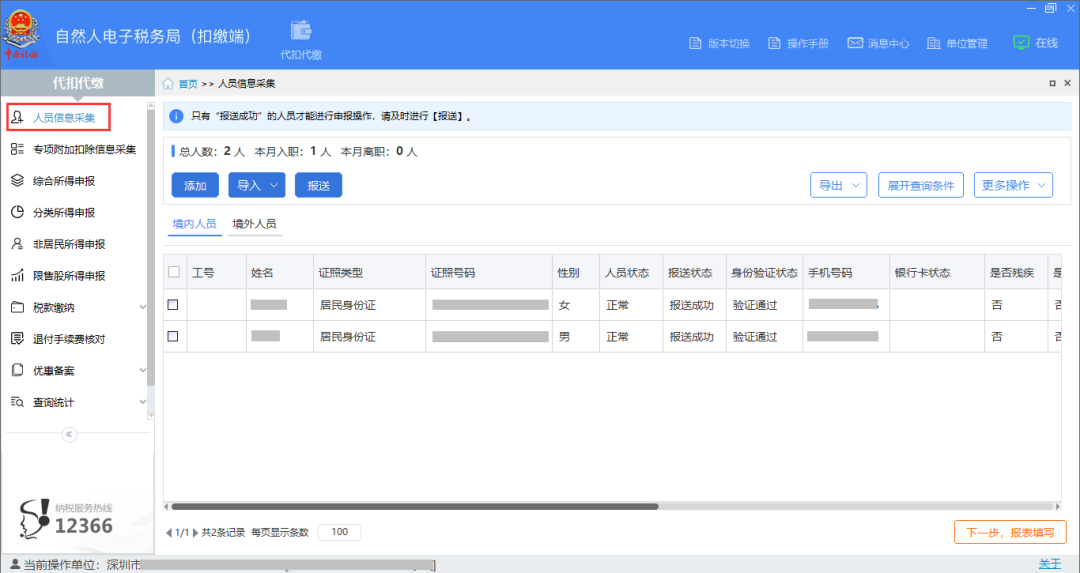
Task: Click the 展开查询条件 button
Action: [x=921, y=185]
